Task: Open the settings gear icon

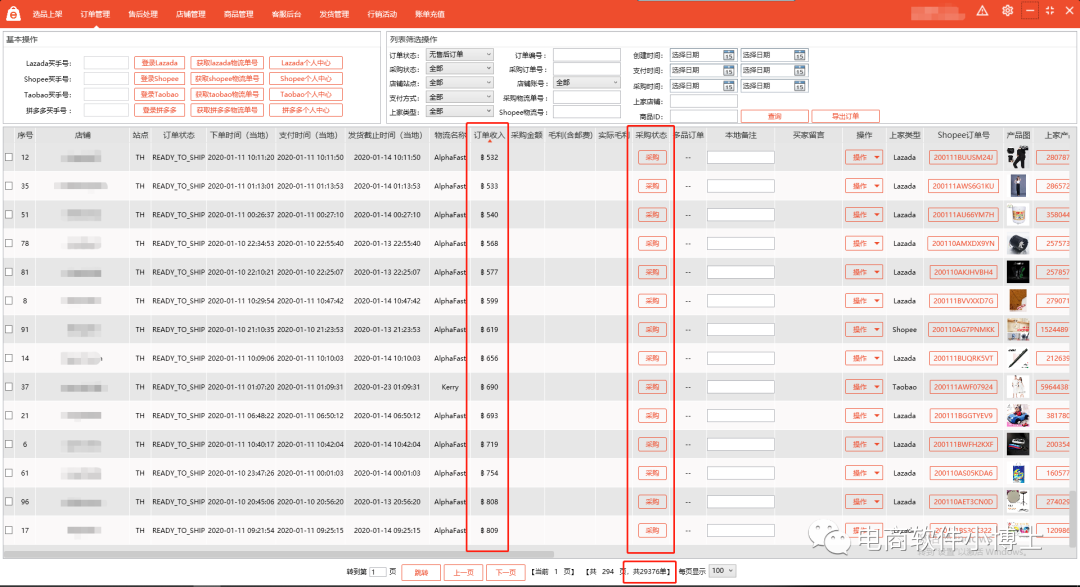Action: tap(1007, 10)
